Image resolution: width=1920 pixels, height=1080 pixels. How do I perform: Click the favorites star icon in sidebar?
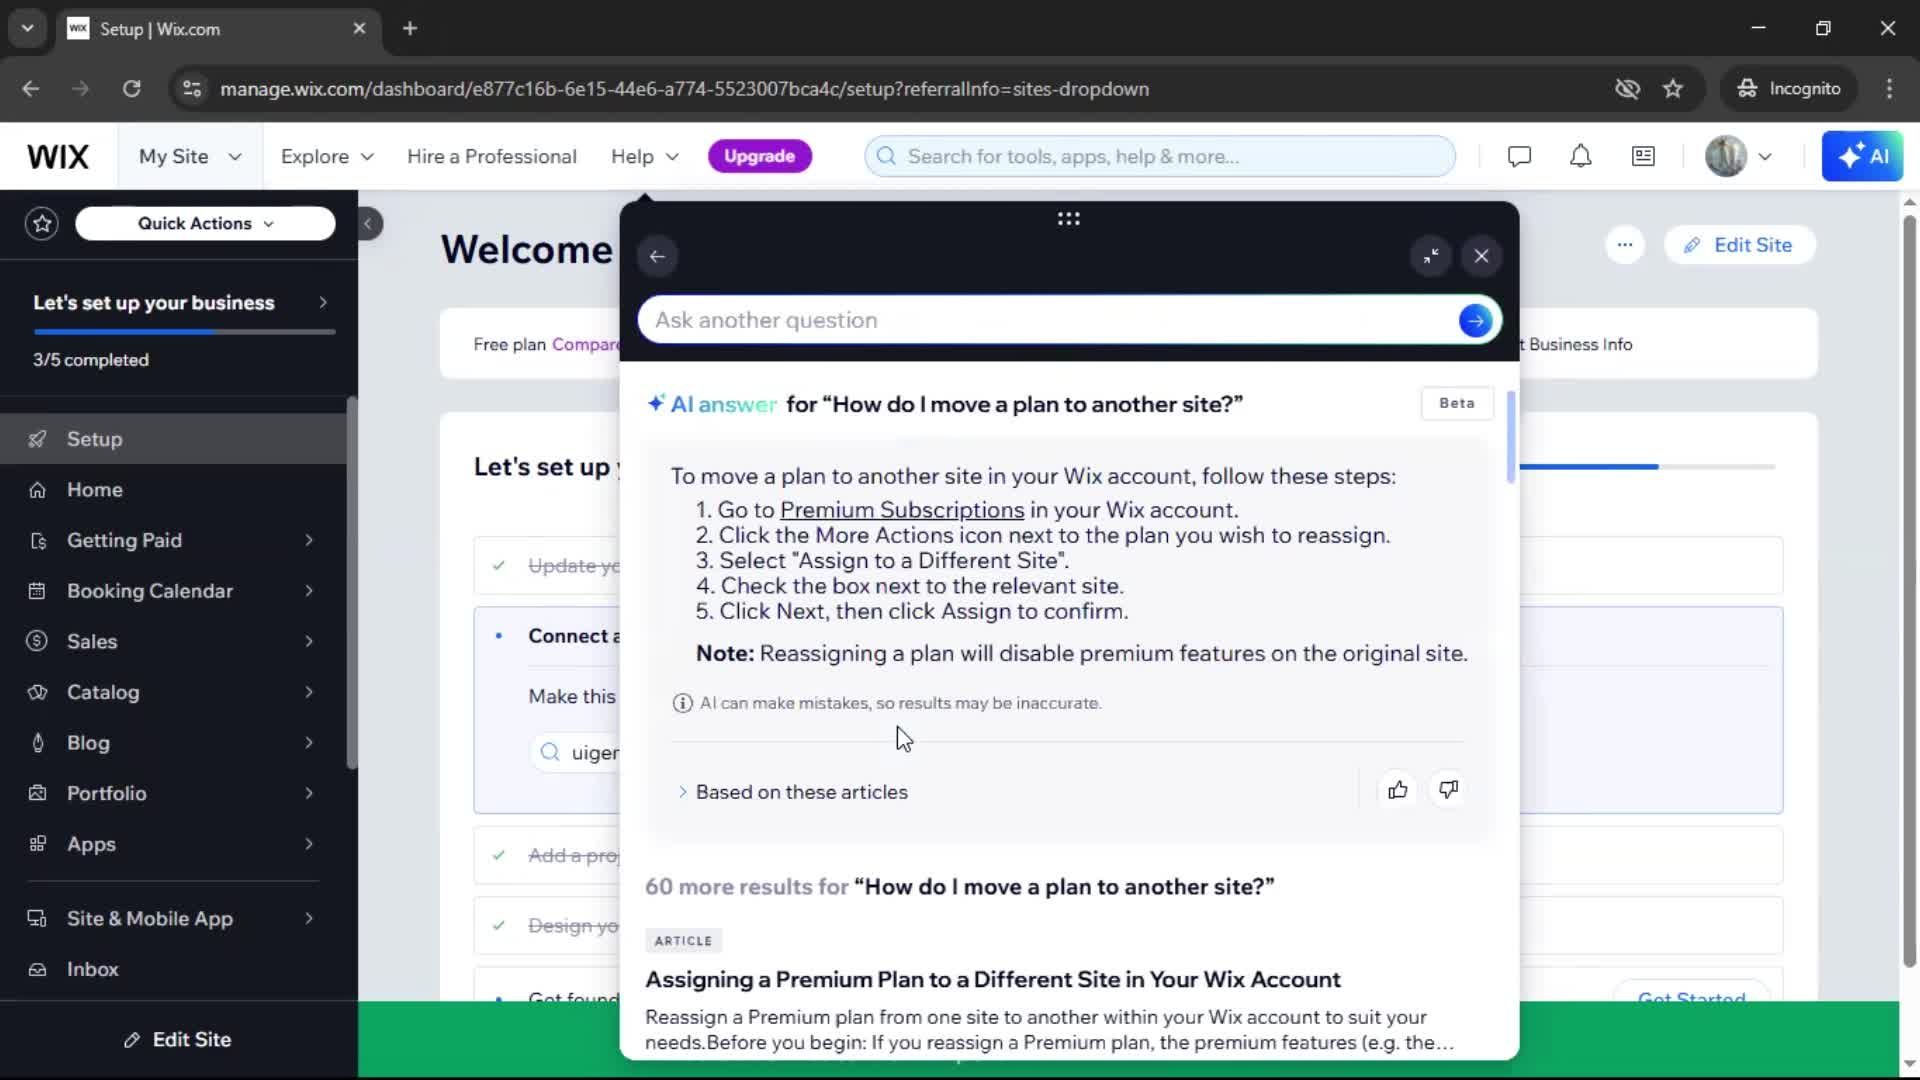(x=42, y=223)
